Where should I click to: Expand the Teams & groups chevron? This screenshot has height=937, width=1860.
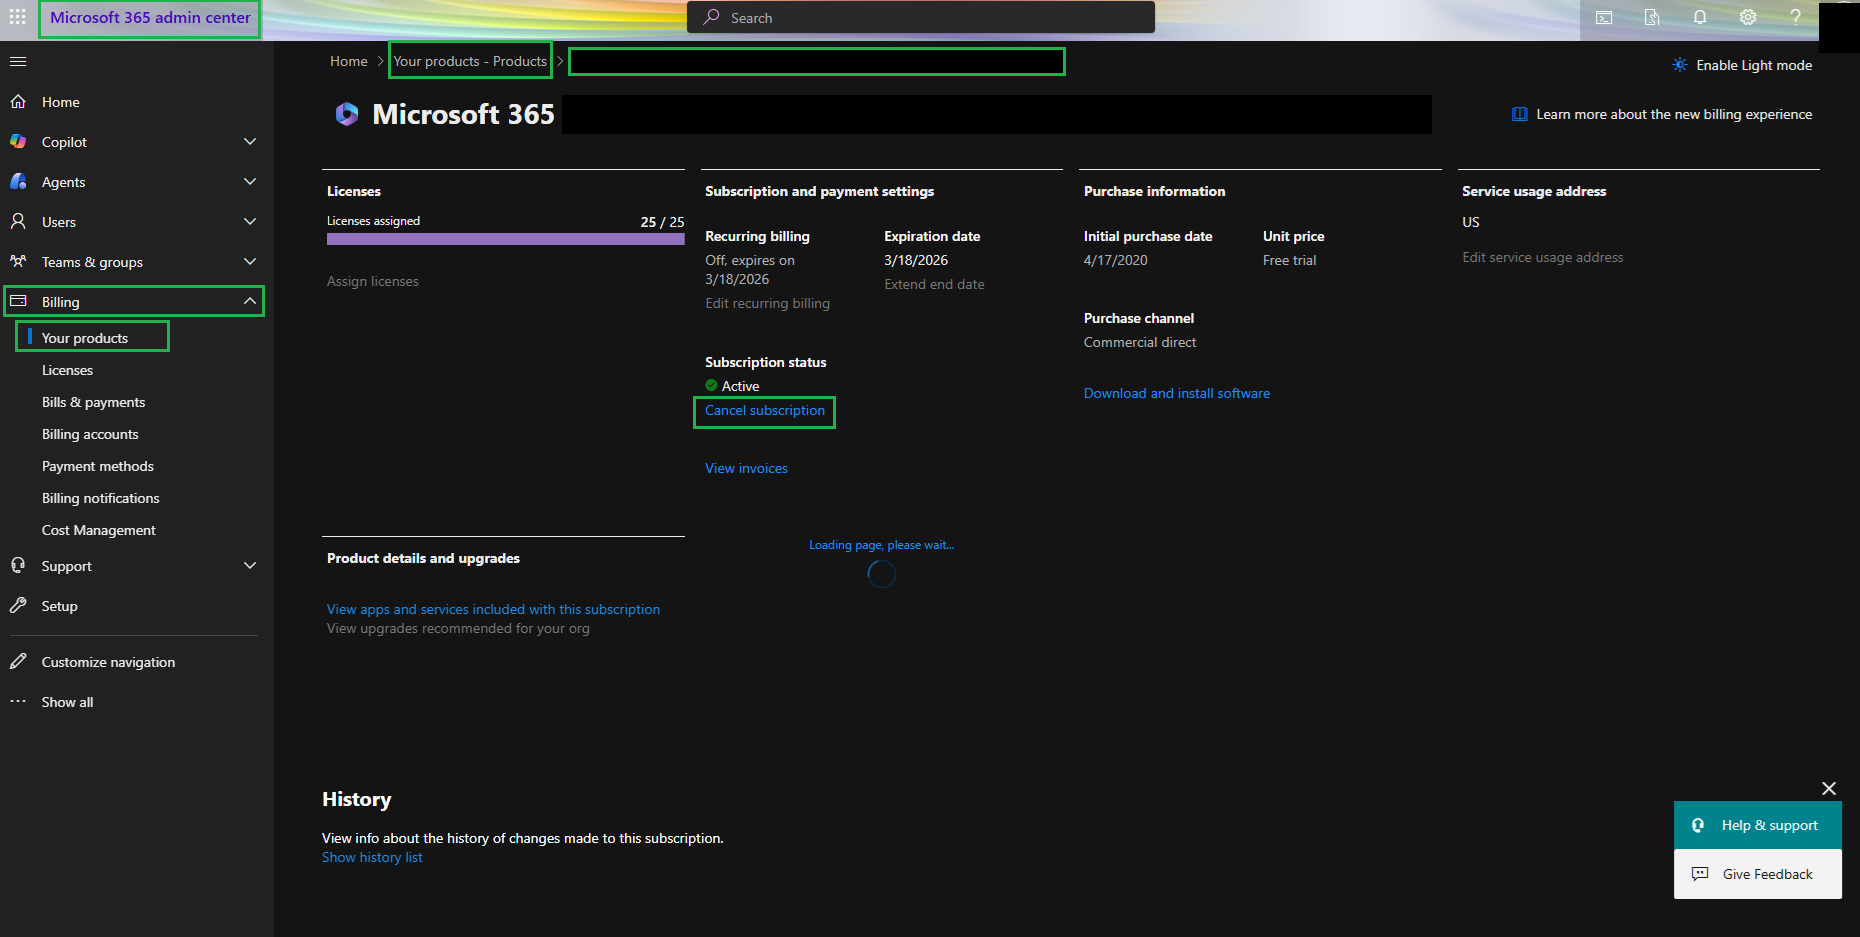(250, 261)
